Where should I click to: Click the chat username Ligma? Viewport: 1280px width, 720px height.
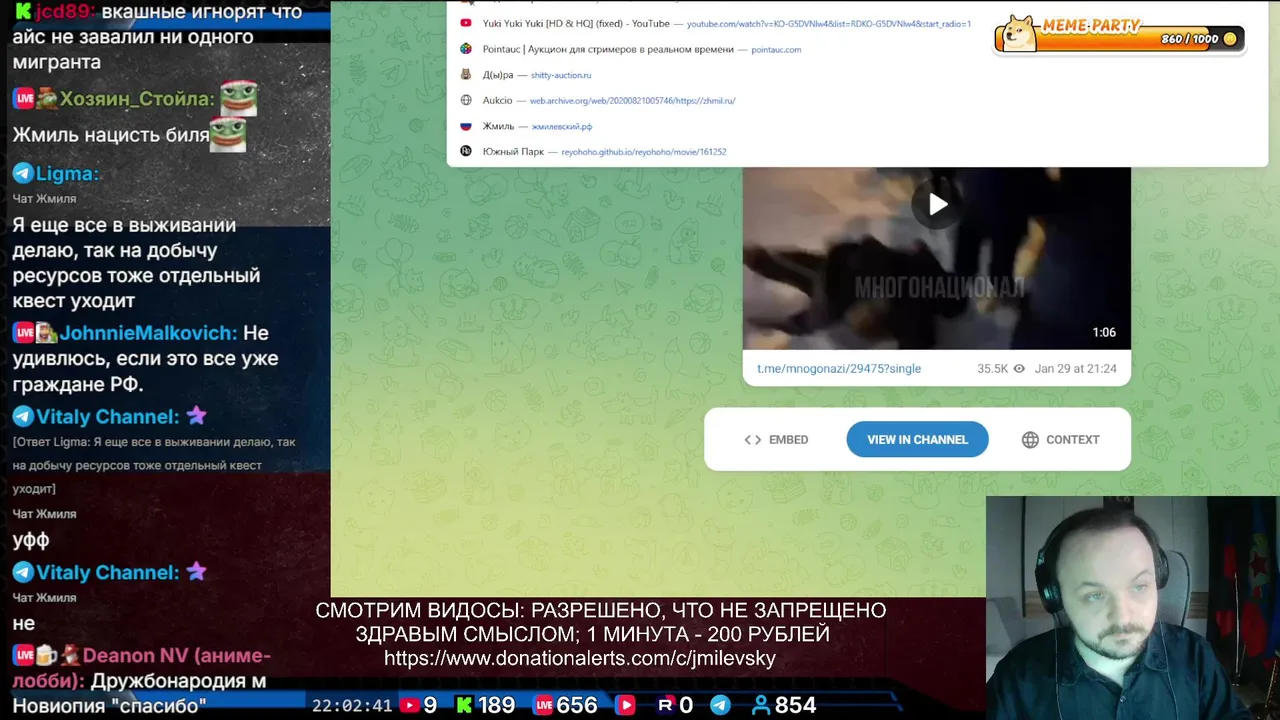coord(68,173)
